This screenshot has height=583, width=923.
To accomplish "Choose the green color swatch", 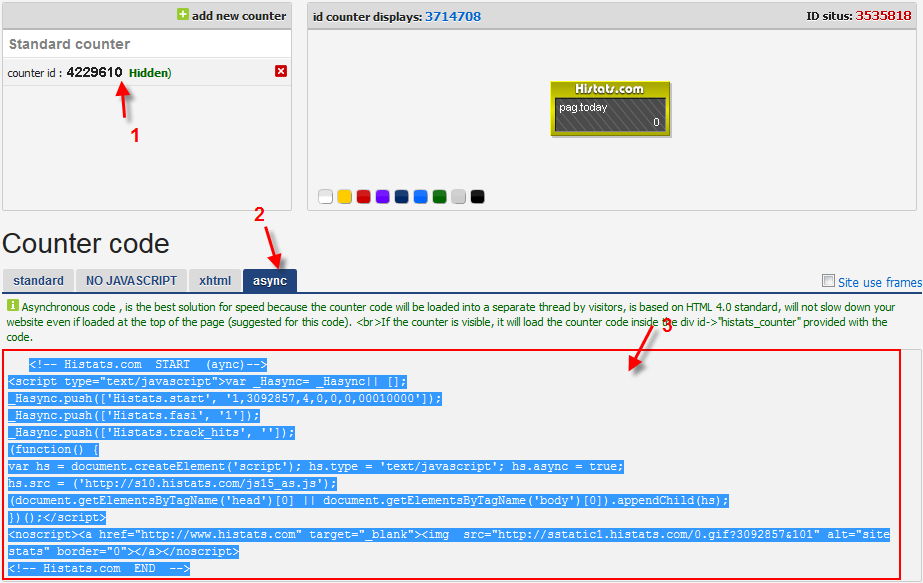I will [x=439, y=197].
